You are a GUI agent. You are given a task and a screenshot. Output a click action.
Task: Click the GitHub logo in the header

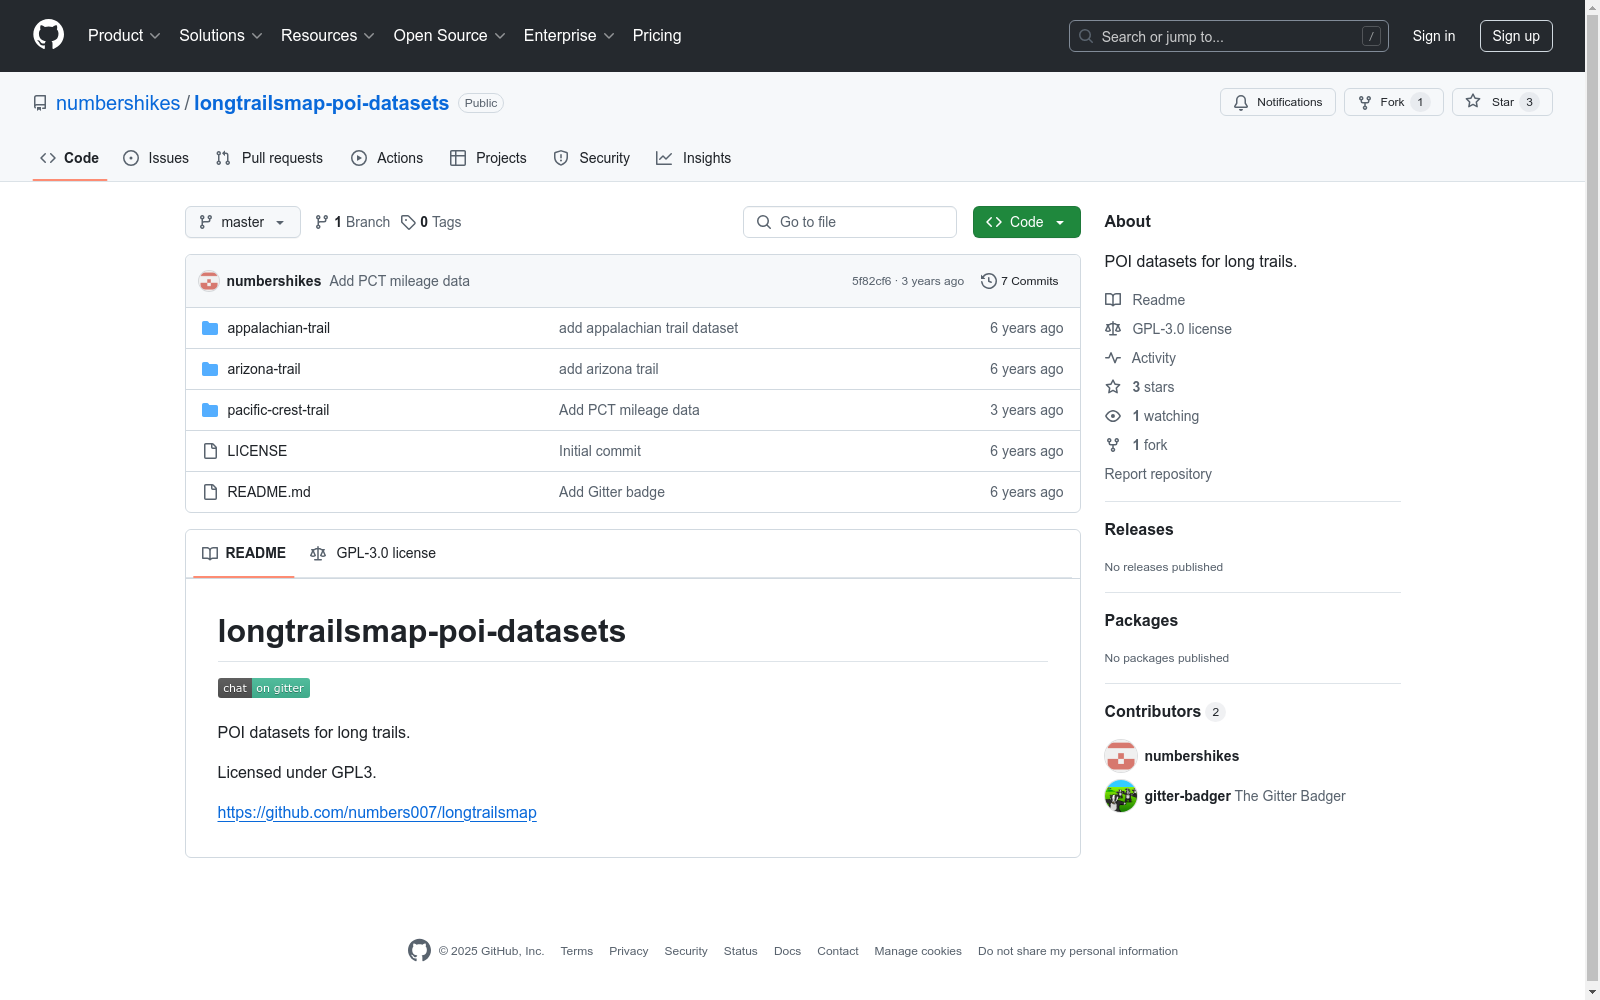click(48, 35)
